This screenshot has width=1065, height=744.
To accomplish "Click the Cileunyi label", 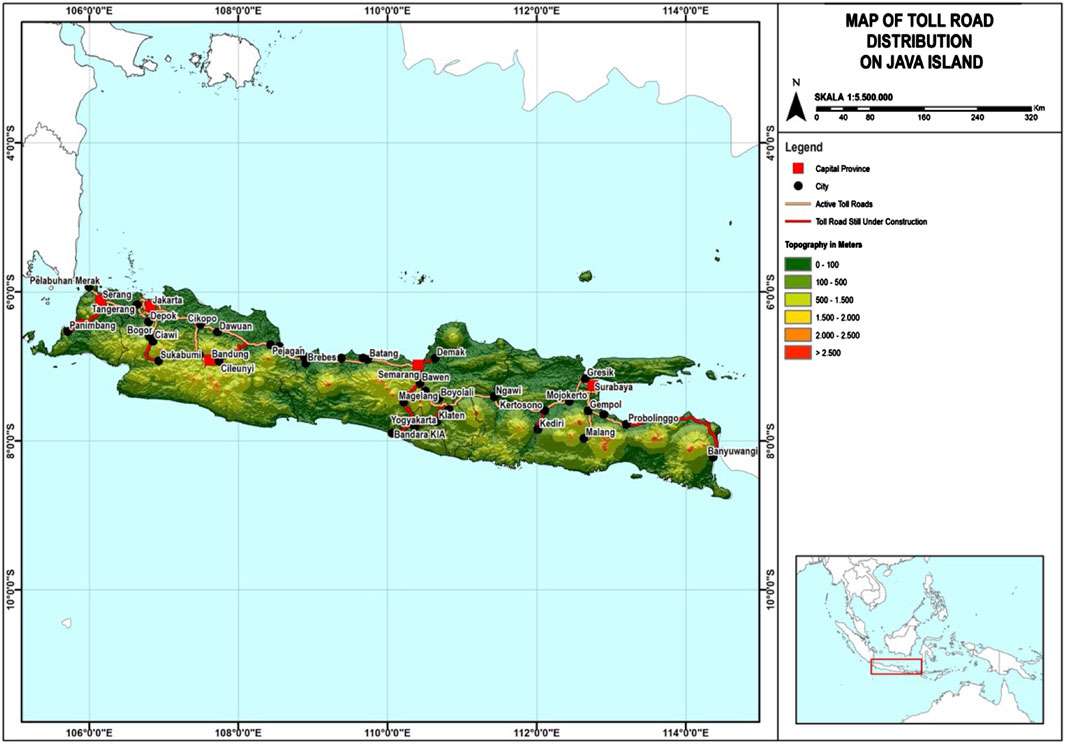I will click(x=238, y=370).
